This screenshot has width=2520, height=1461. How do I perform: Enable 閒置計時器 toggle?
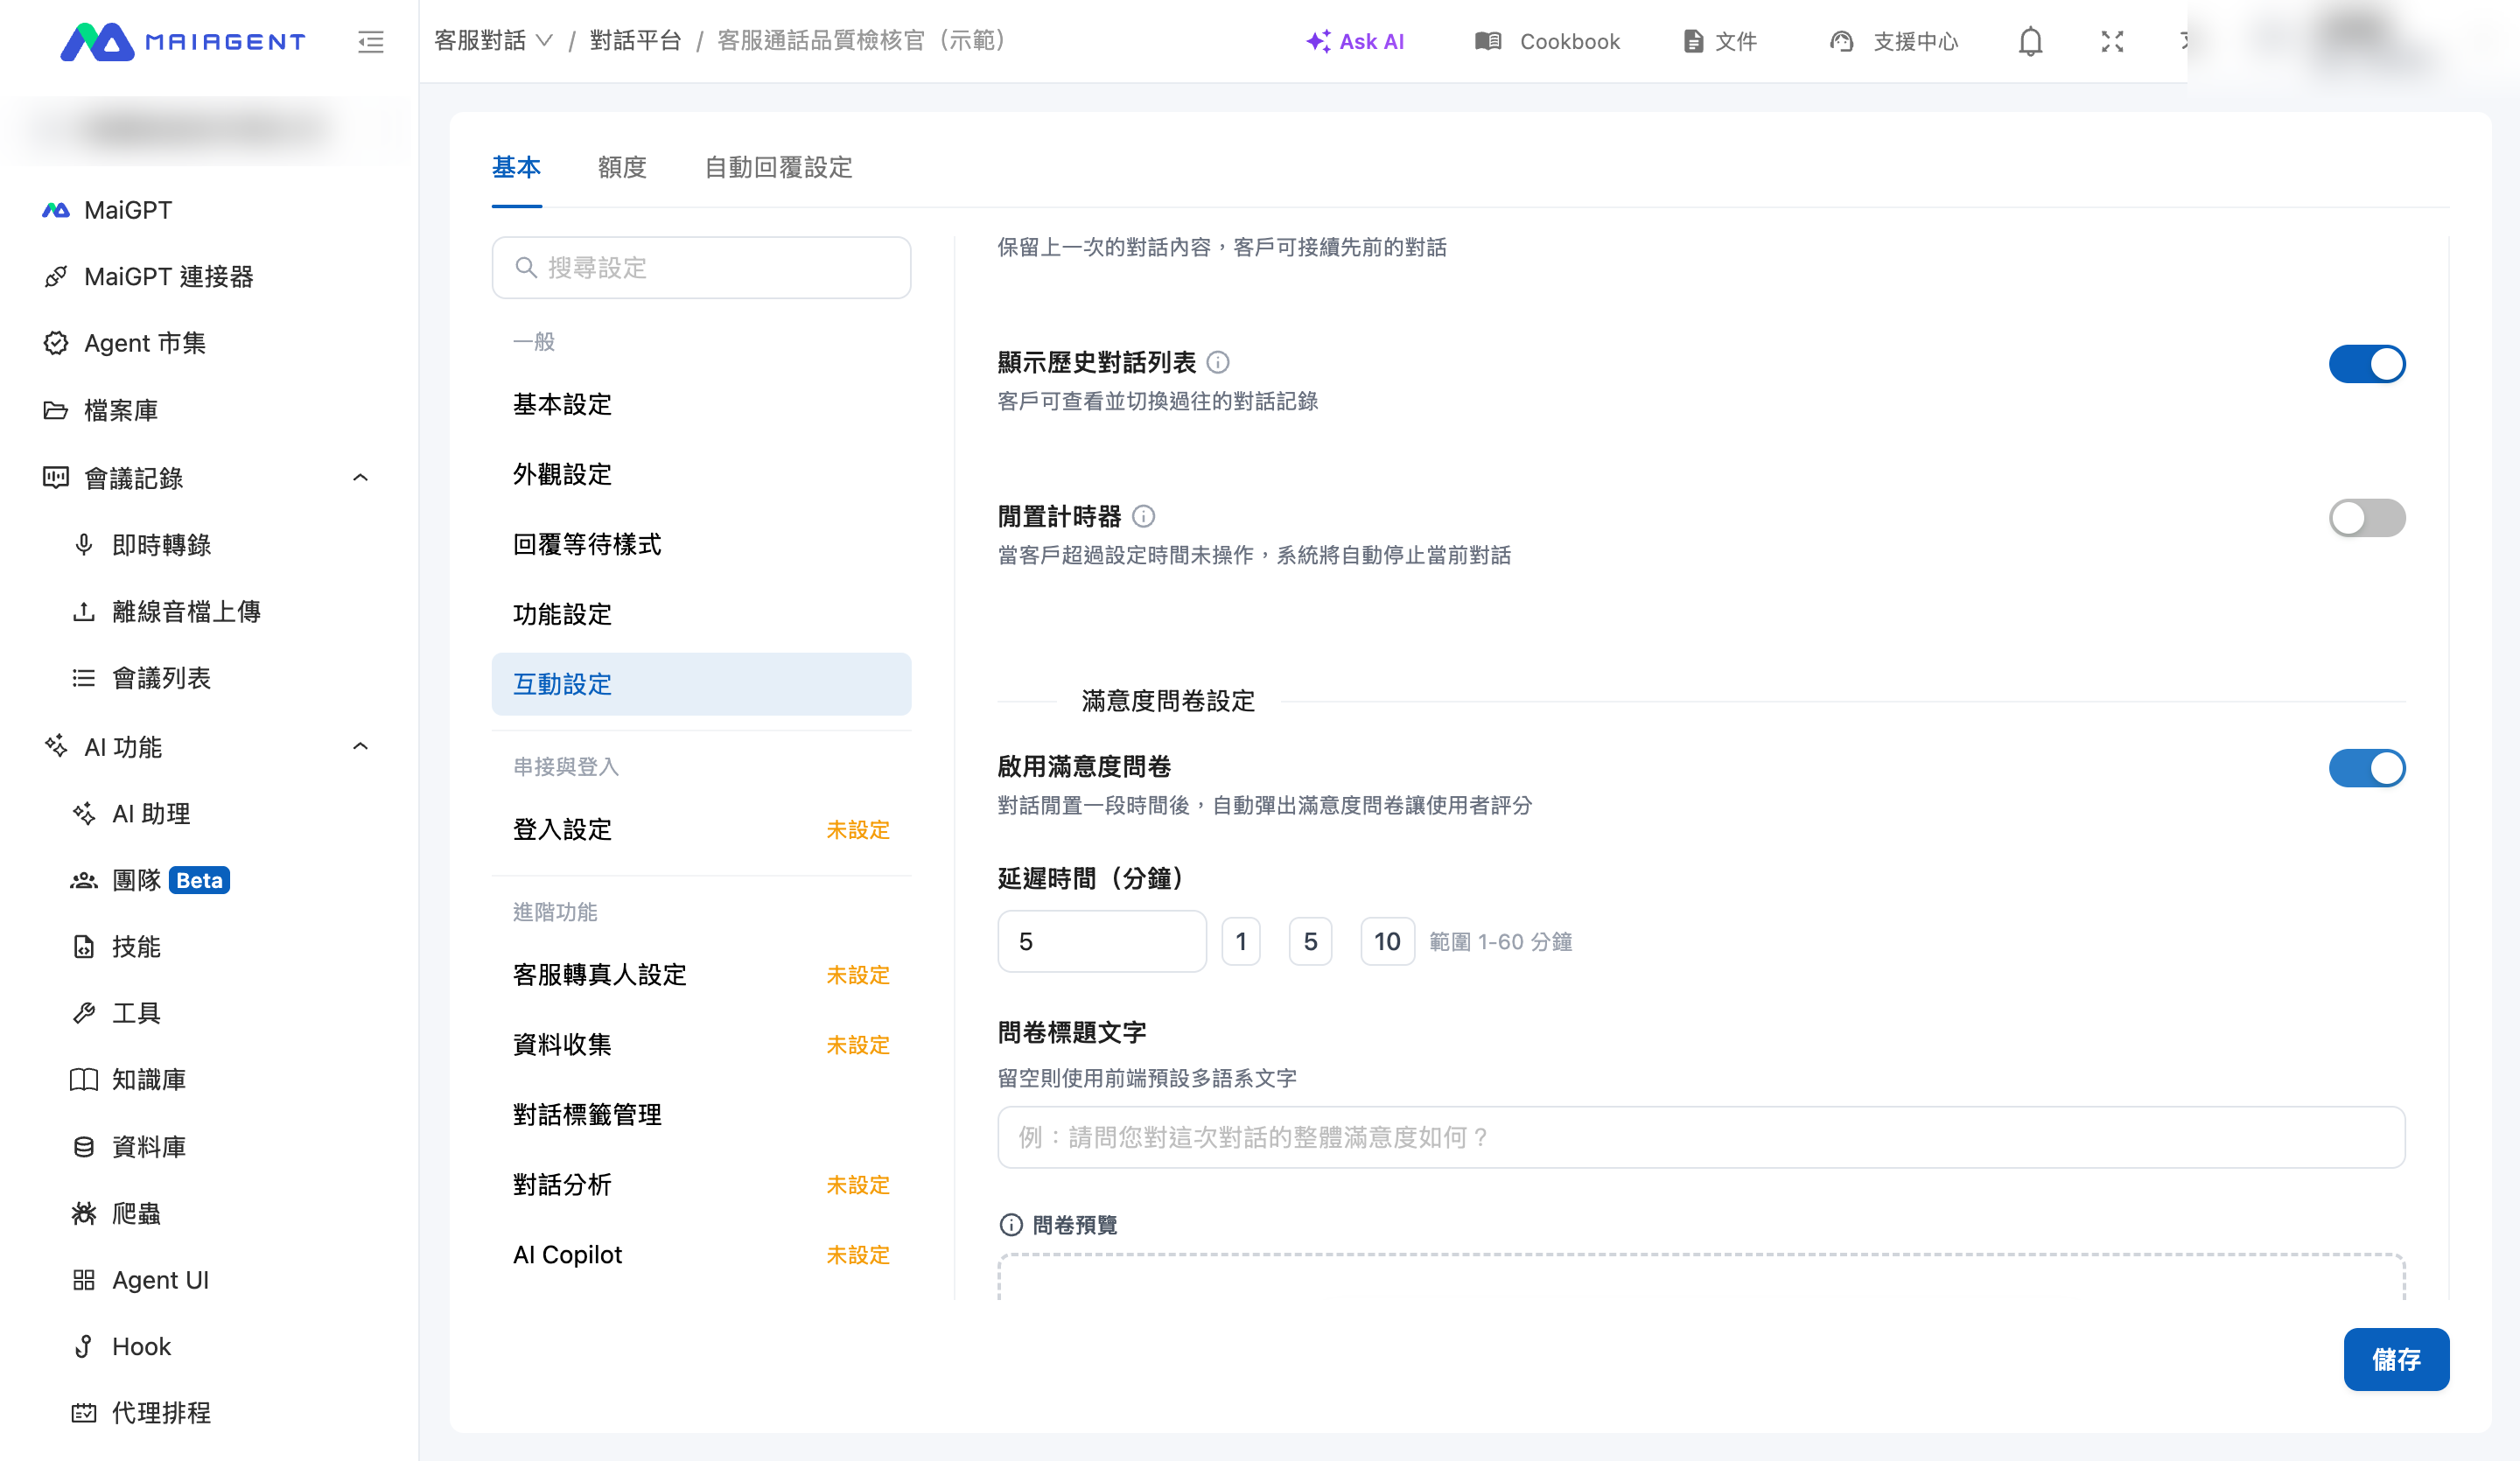tap(2366, 518)
